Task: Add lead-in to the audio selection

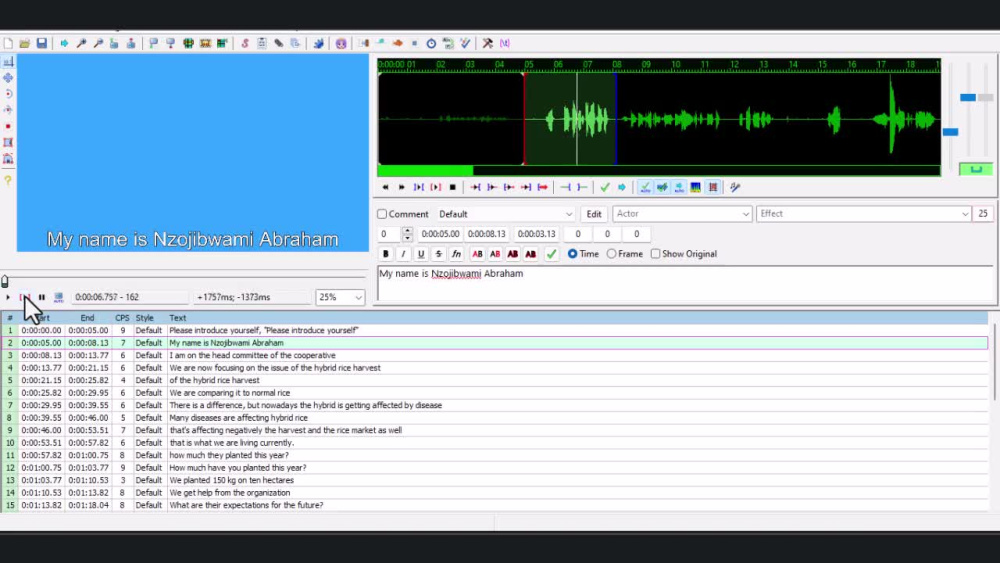Action: pos(565,187)
